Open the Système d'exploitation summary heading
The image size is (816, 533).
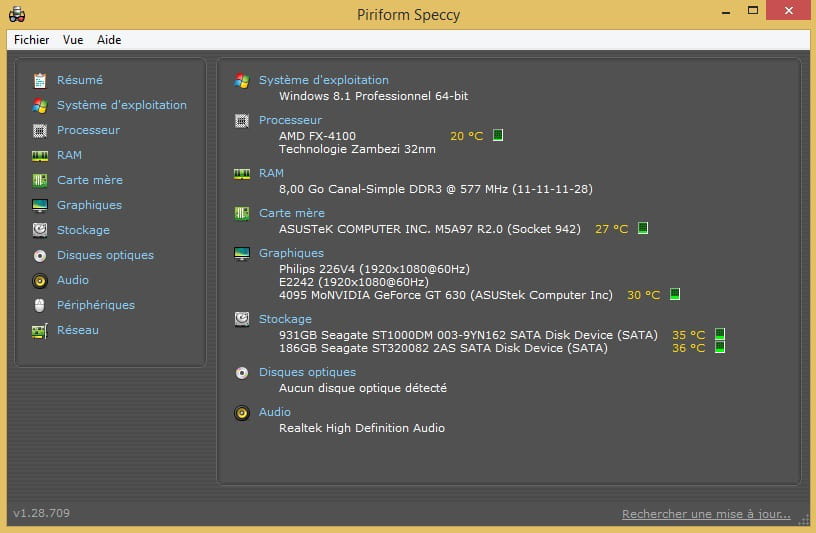point(323,80)
